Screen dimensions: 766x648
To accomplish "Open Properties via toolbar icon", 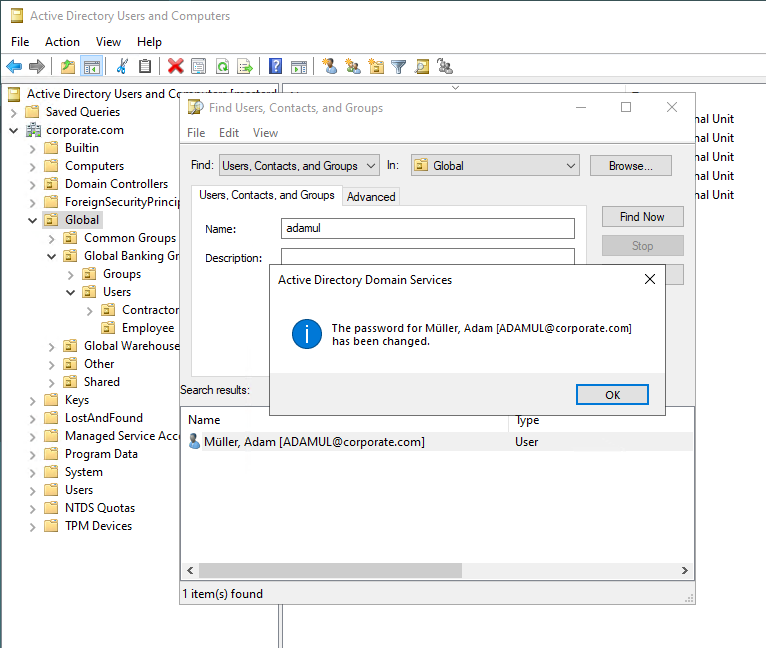I will click(198, 66).
